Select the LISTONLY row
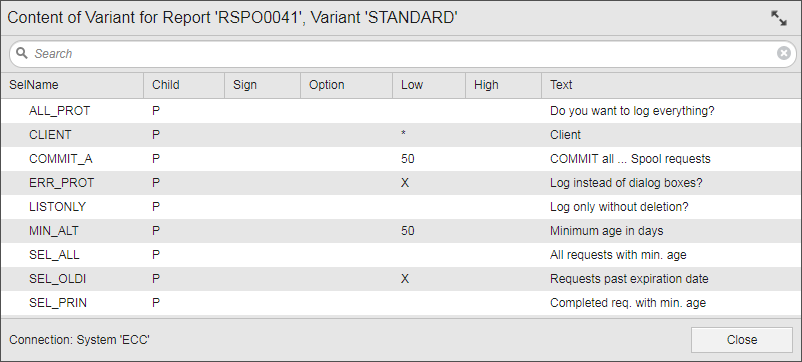The width and height of the screenshot is (802, 362). [401, 207]
